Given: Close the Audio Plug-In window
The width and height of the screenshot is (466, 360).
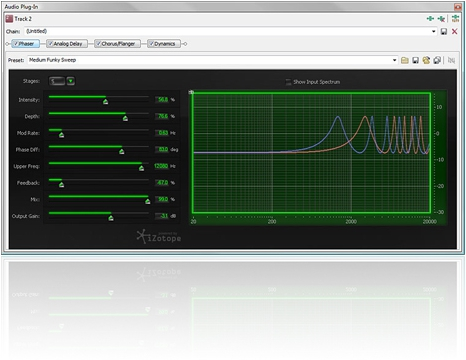Looking at the screenshot, I should [458, 7].
